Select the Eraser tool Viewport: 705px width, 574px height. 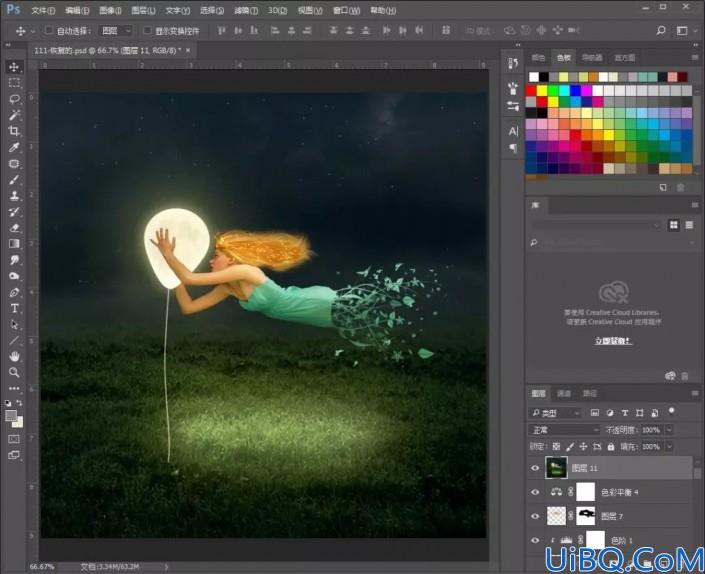[14, 228]
